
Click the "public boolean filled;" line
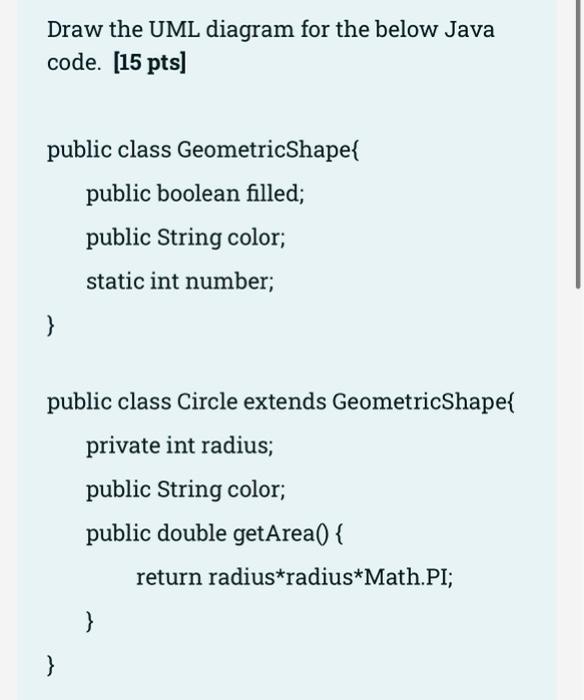(x=195, y=194)
